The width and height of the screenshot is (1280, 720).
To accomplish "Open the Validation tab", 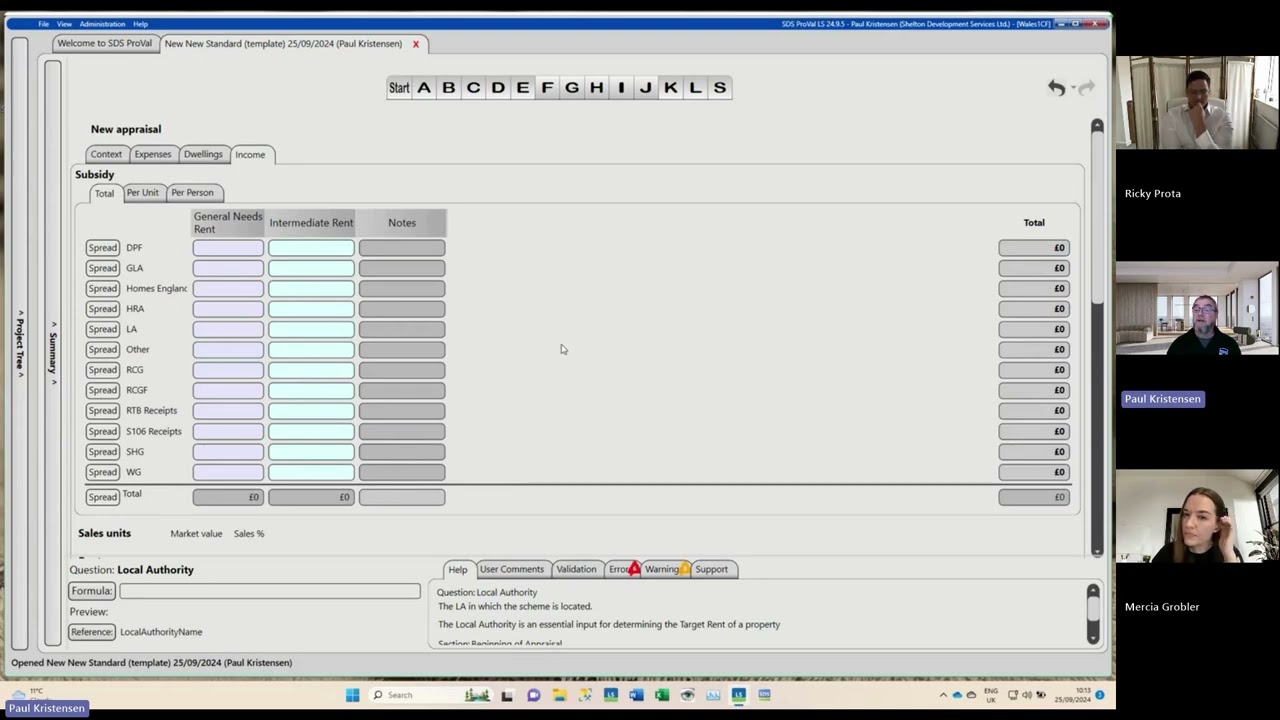I will (576, 569).
